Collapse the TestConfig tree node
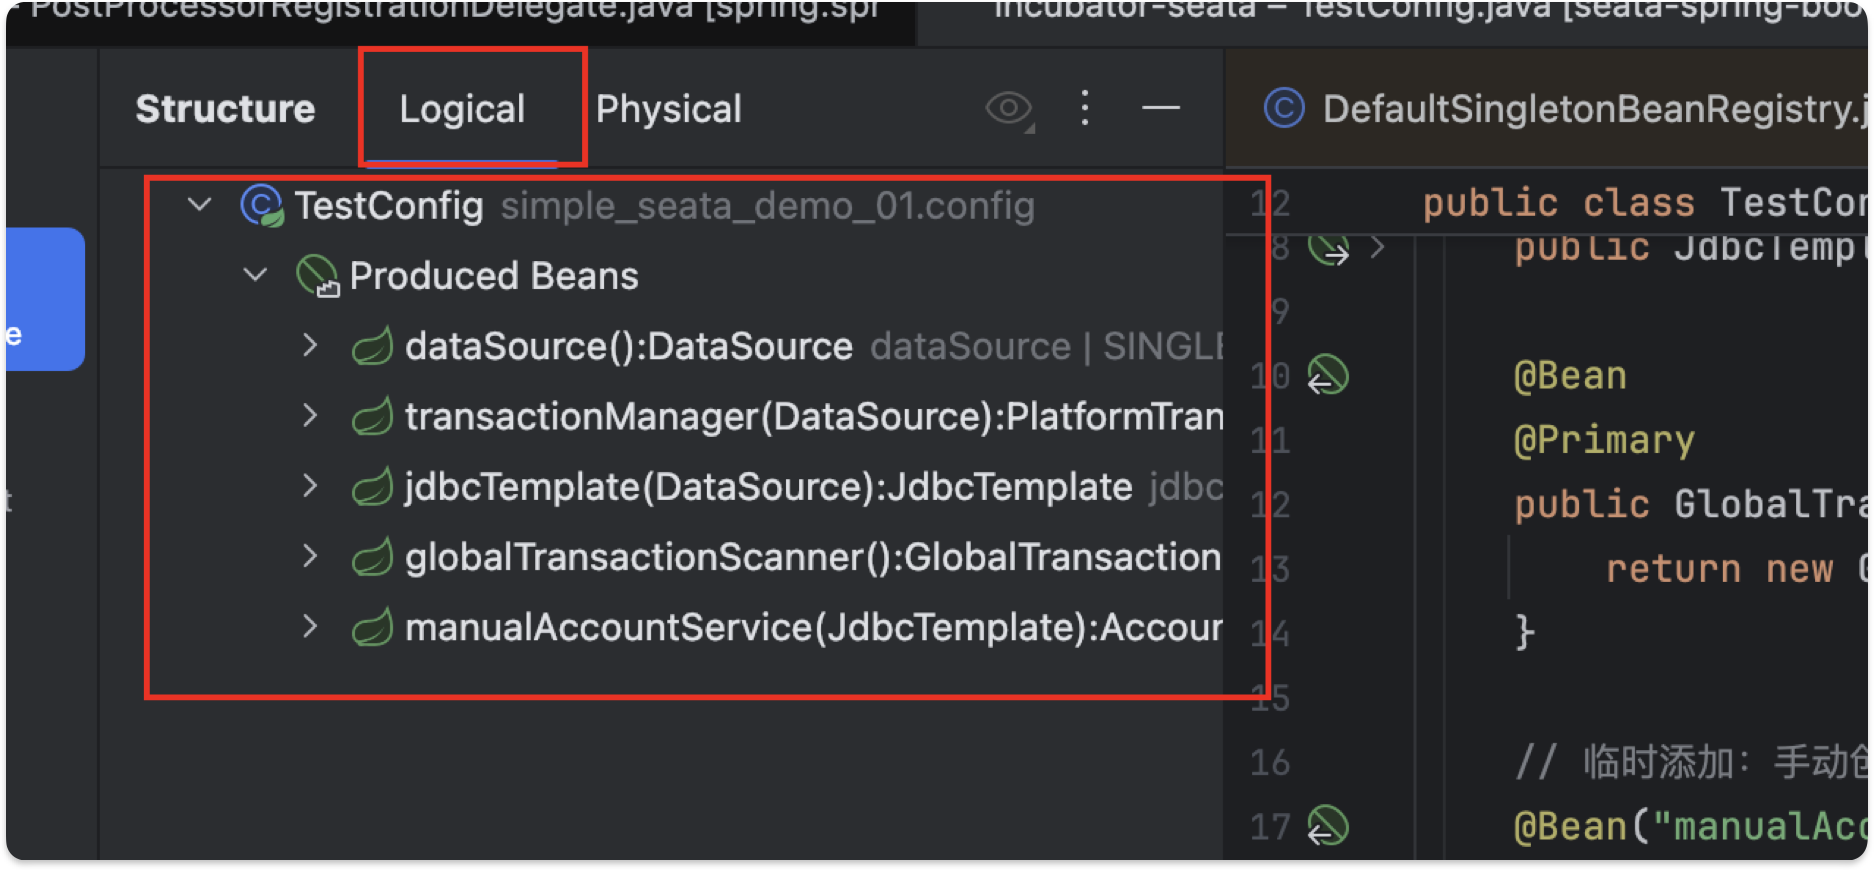The image size is (1874, 870). click(200, 205)
